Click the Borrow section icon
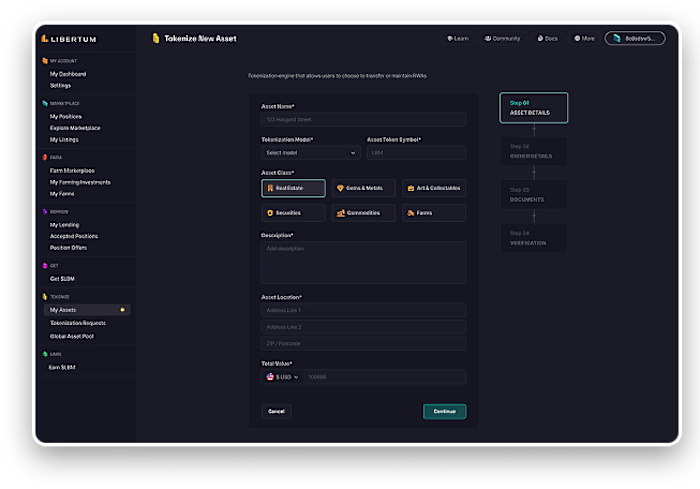The image size is (700, 489). (45, 212)
